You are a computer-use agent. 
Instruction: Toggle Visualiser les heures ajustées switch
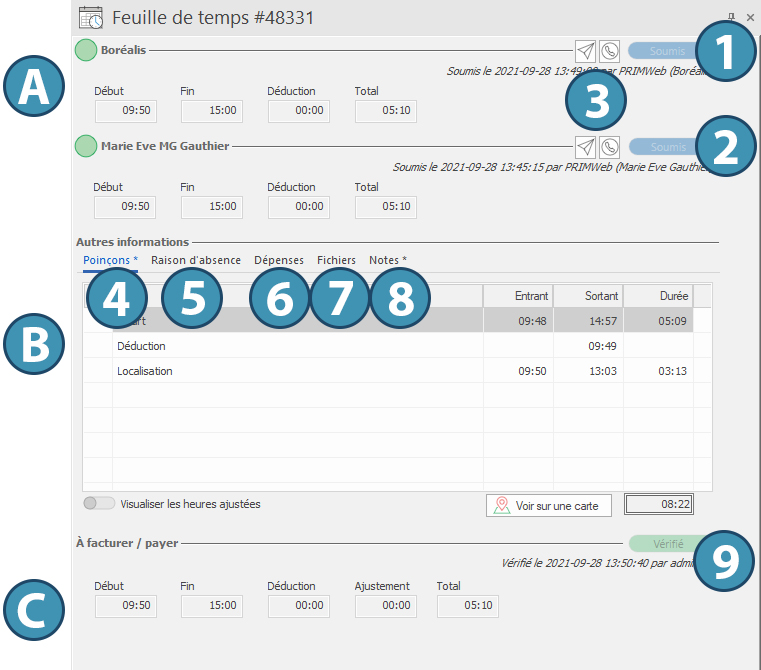coord(99,504)
